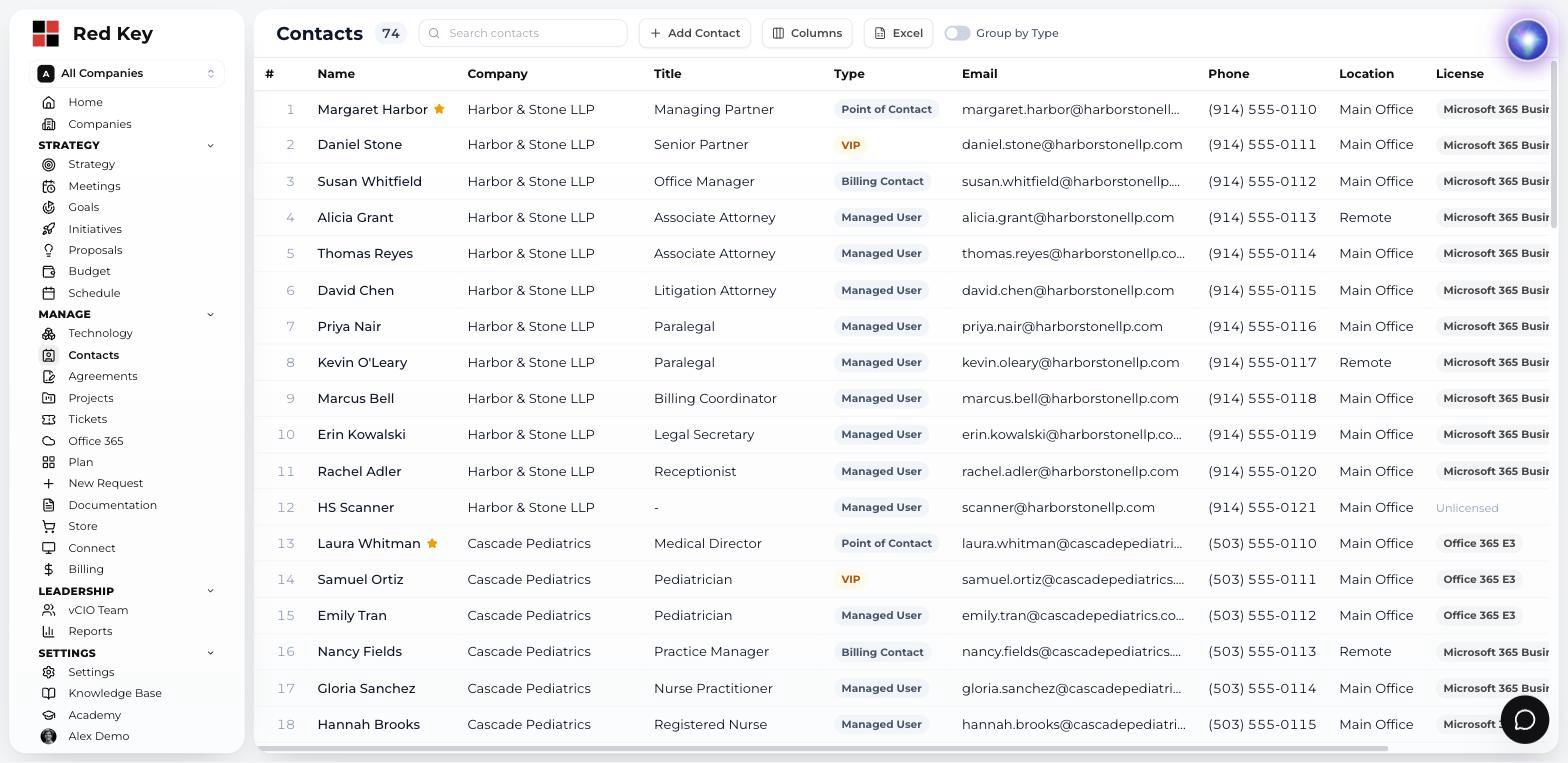Click email daniel.stone@harborstonellp.com
The width and height of the screenshot is (1568, 763).
[x=1072, y=144]
